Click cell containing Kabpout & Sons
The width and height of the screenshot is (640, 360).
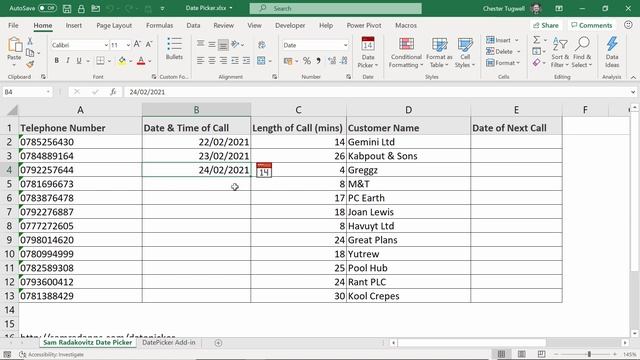pyautogui.click(x=408, y=156)
